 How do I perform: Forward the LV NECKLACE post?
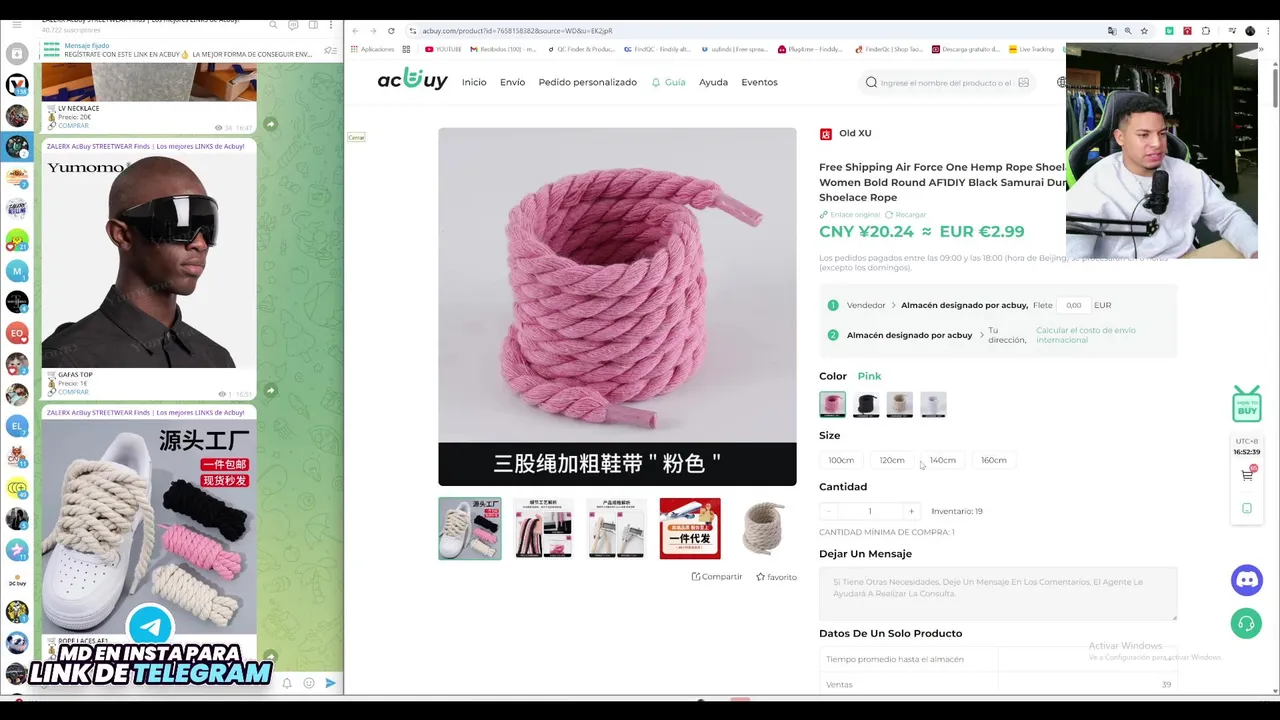tap(270, 124)
